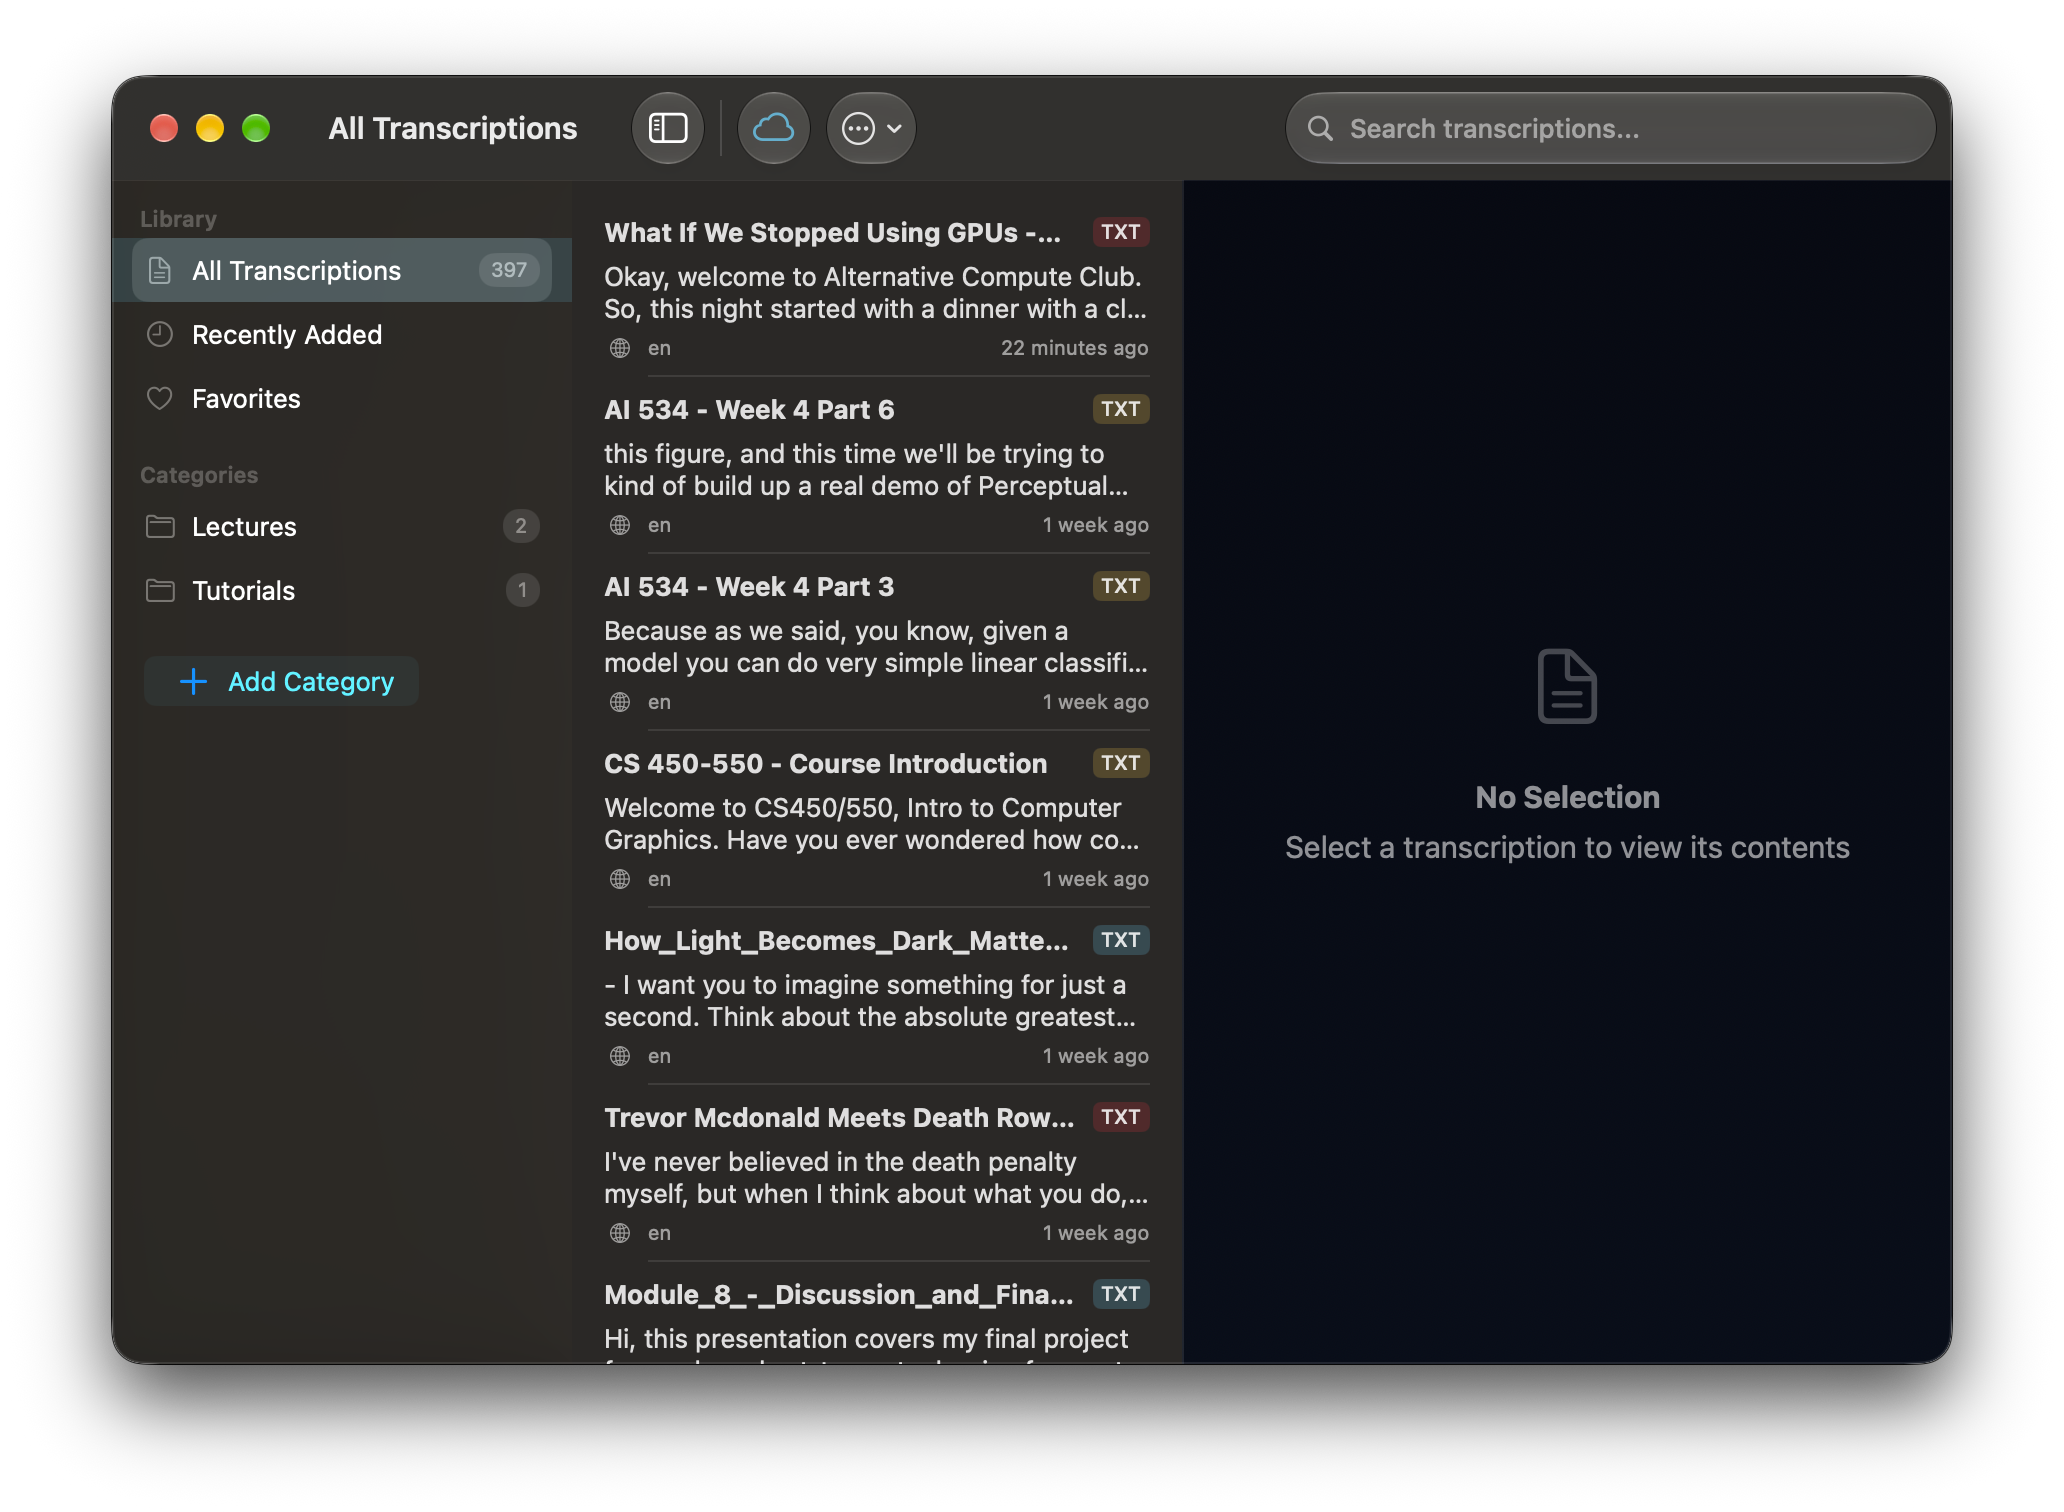Screen dimensions: 2064x1512
Task: Click TXT badge on How_Light_Becomes row
Action: (1121, 940)
